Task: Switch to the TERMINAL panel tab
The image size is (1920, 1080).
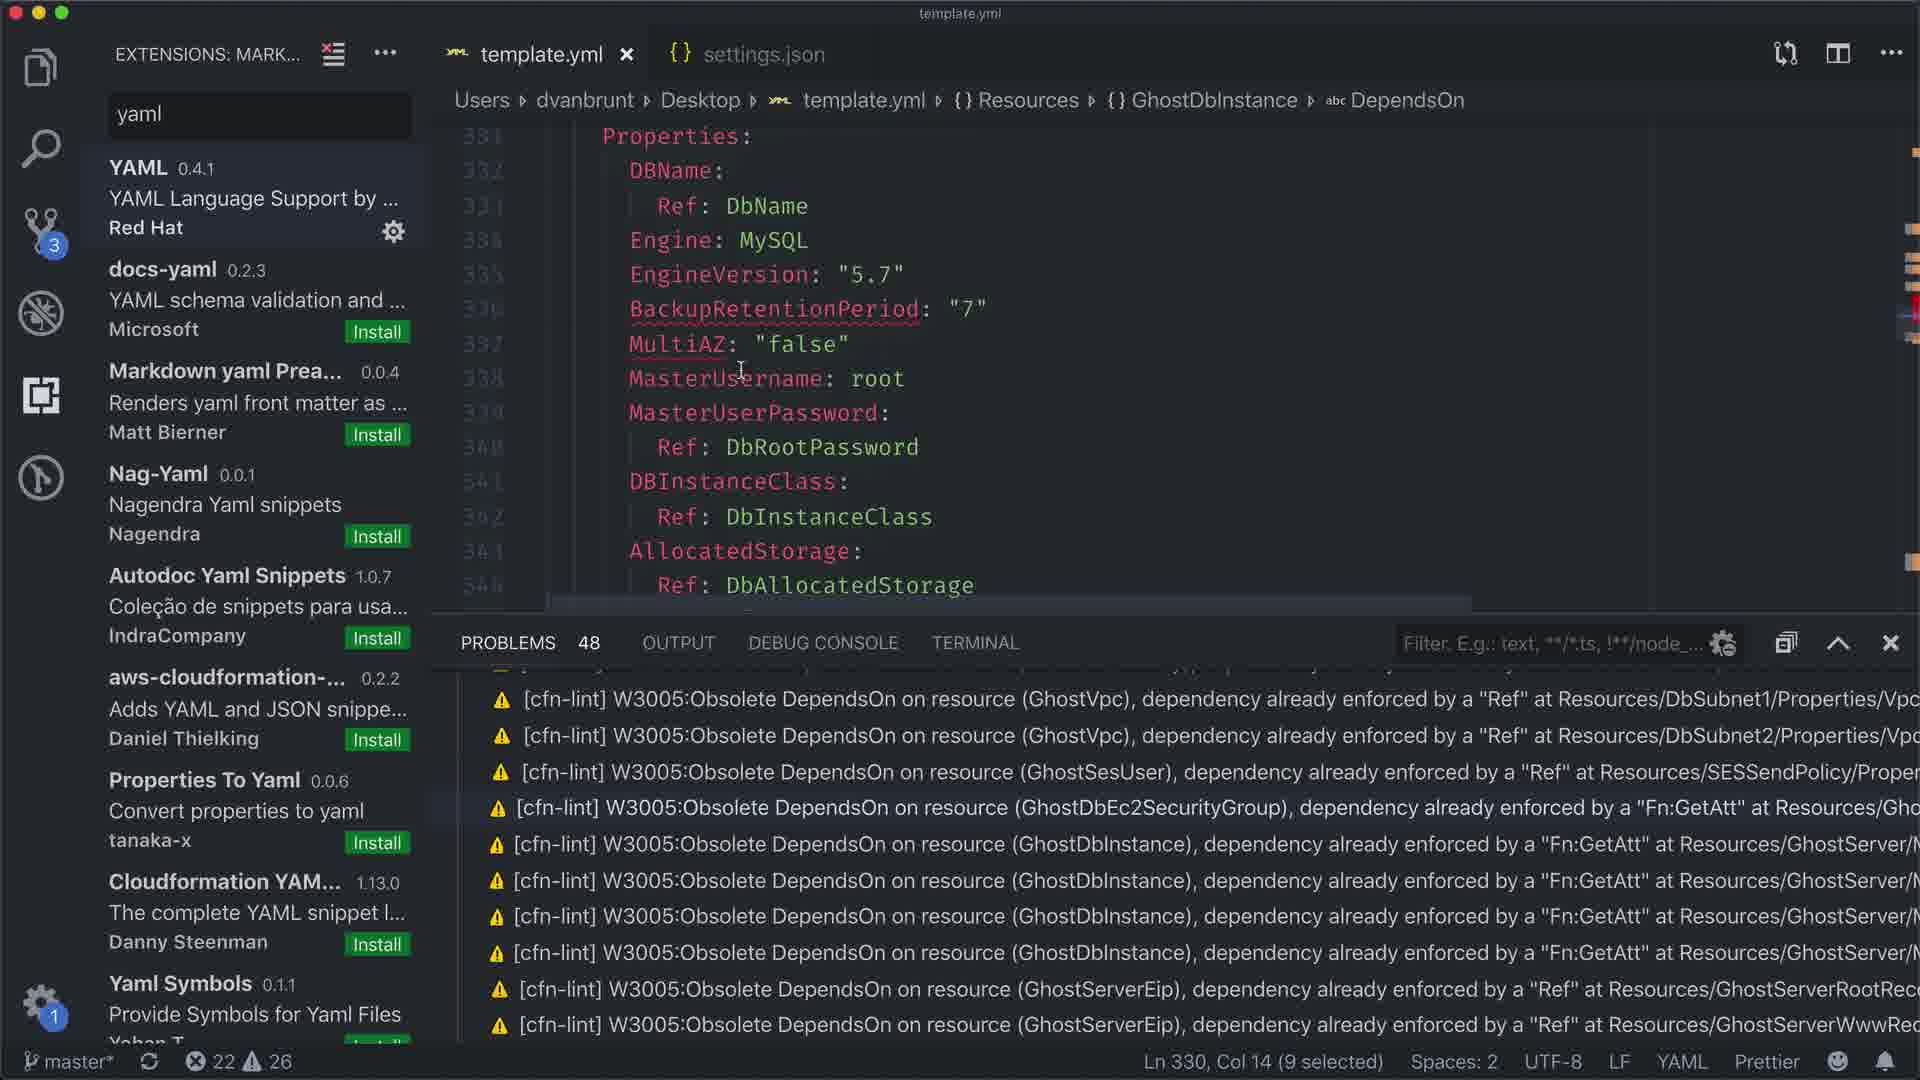Action: [x=974, y=643]
